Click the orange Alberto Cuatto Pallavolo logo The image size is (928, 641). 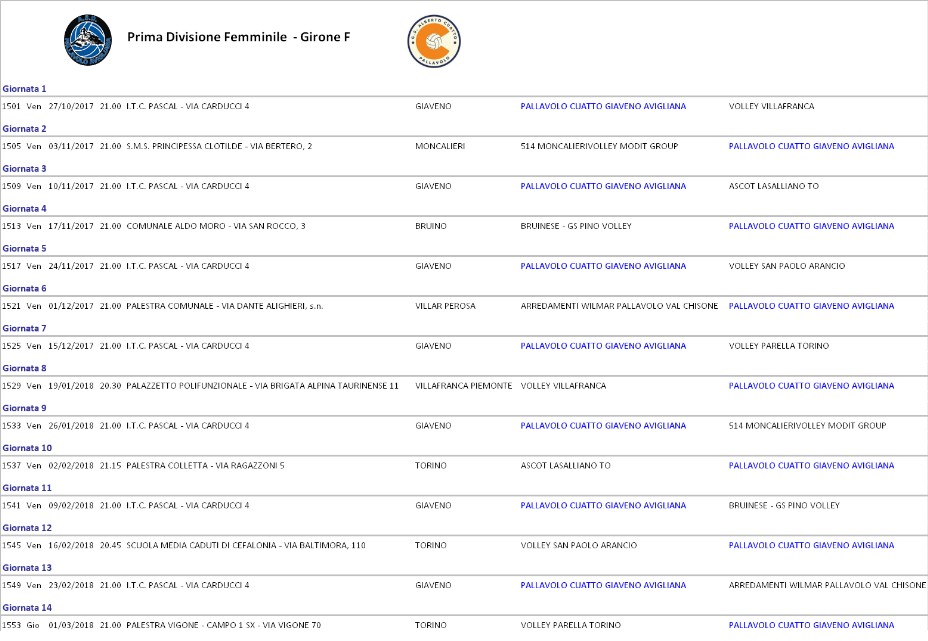(x=434, y=41)
